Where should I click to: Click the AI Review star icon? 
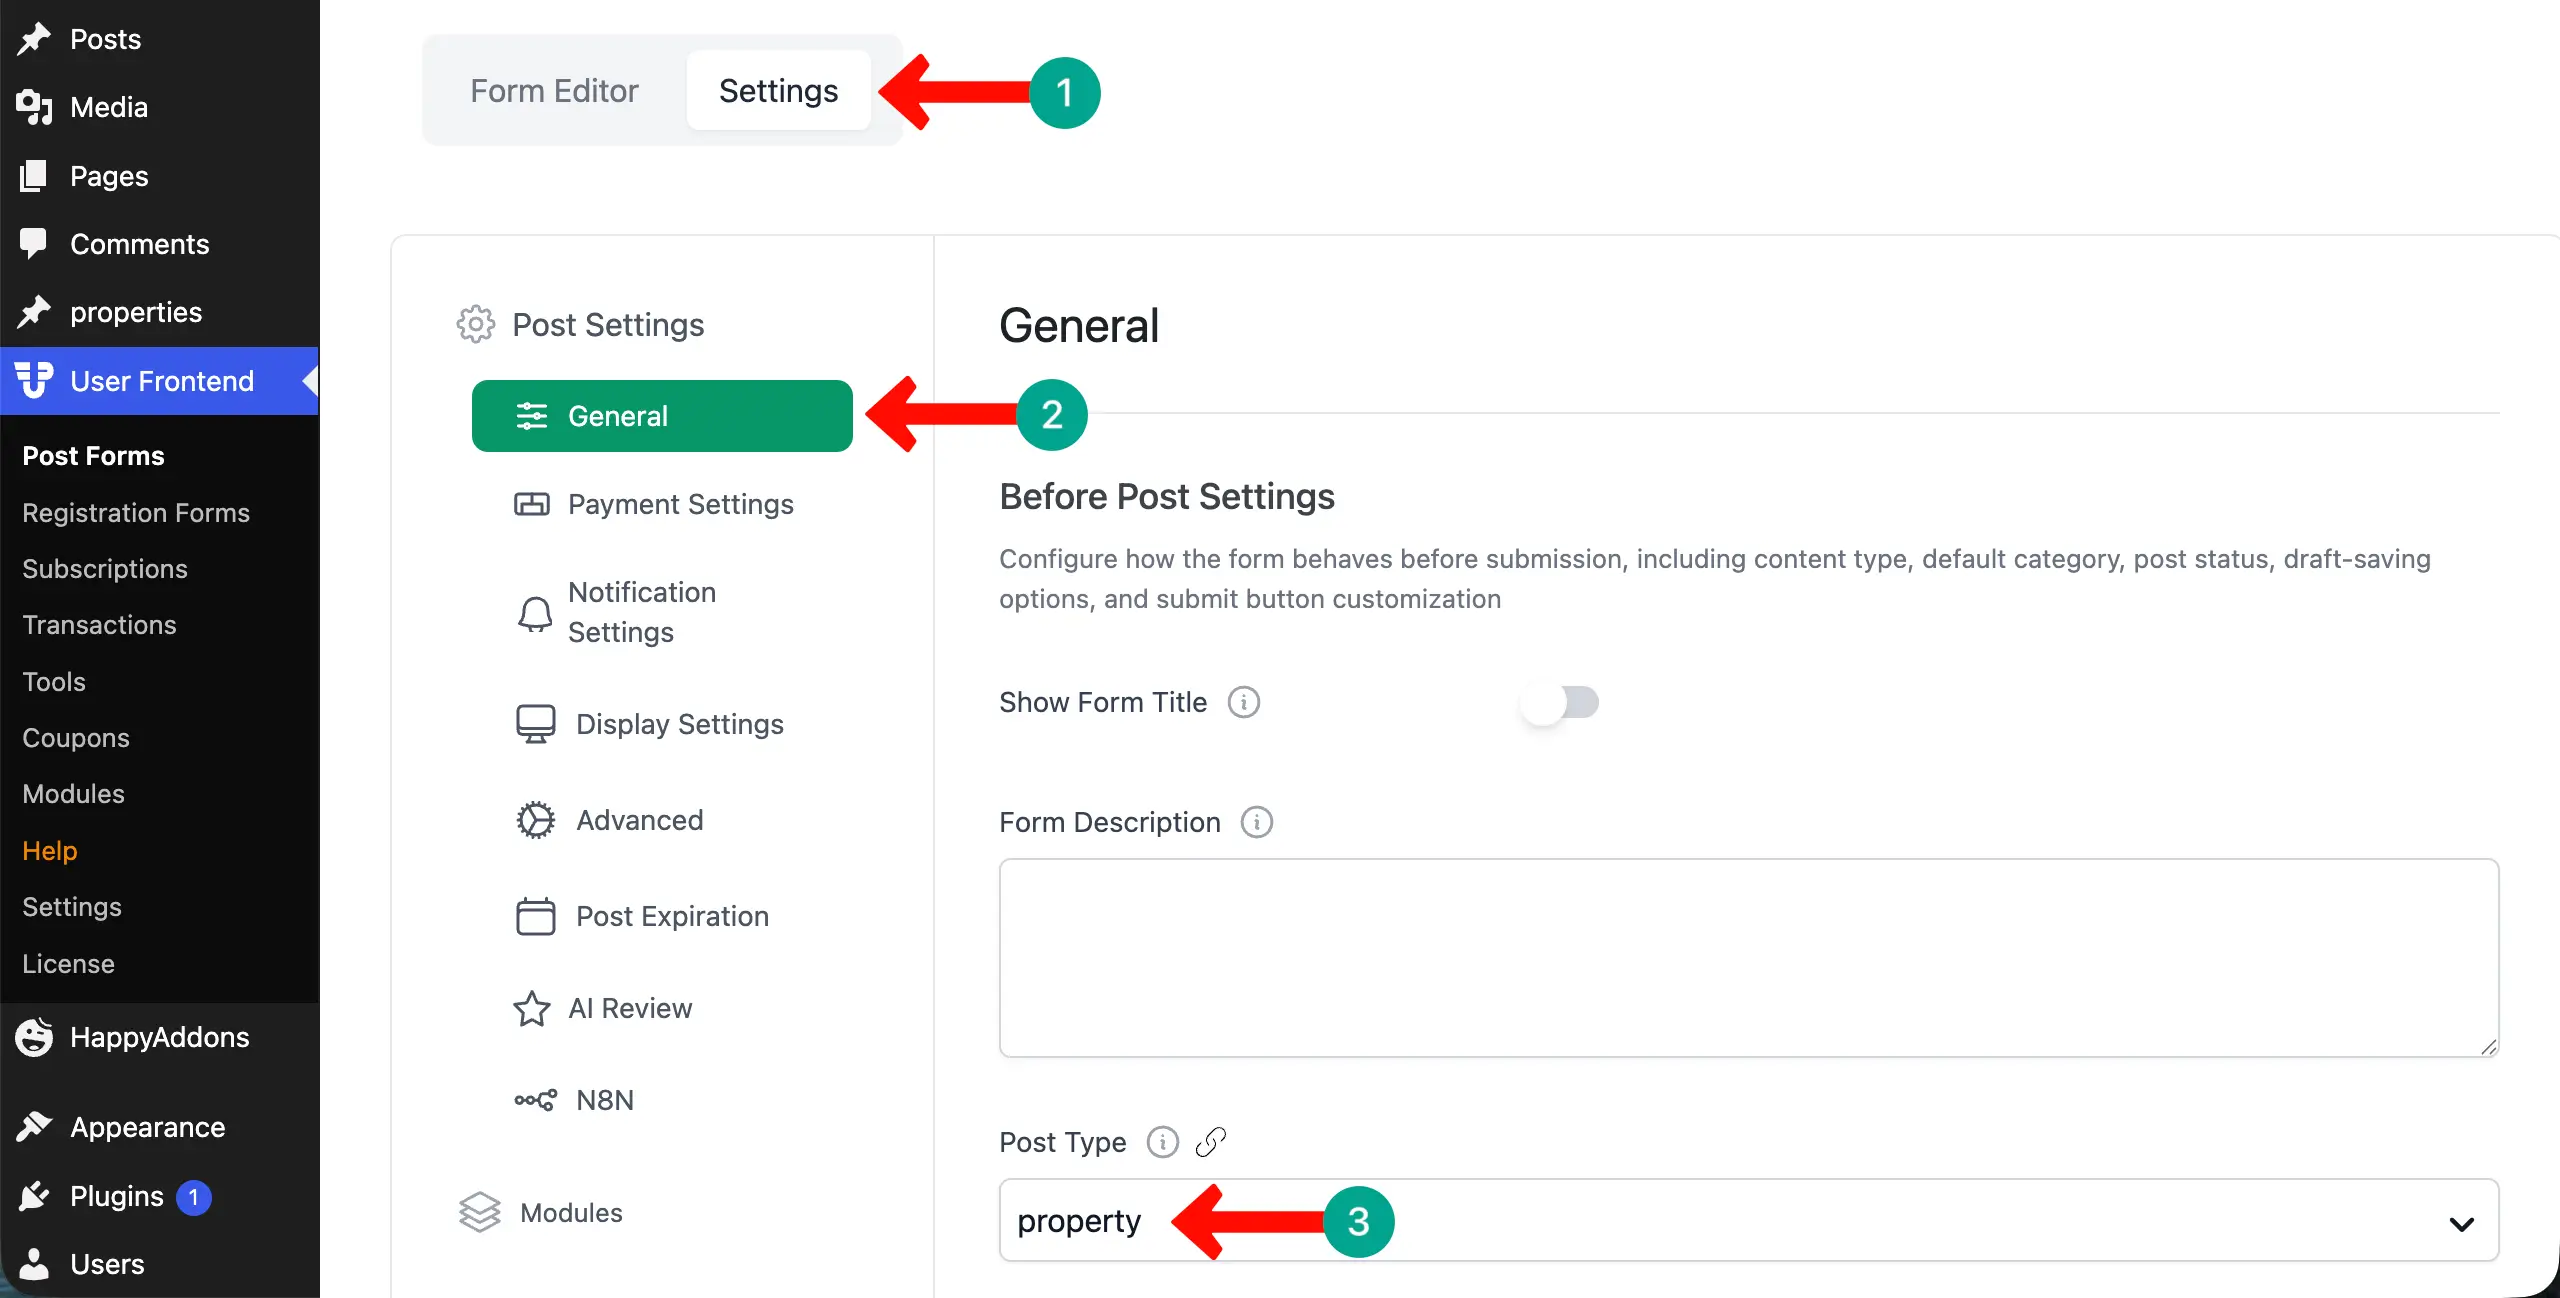(x=532, y=1008)
